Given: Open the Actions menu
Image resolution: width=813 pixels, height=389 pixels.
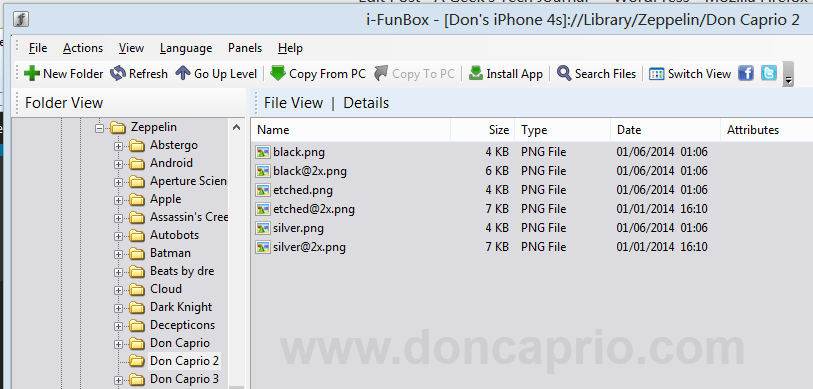Looking at the screenshot, I should [83, 48].
